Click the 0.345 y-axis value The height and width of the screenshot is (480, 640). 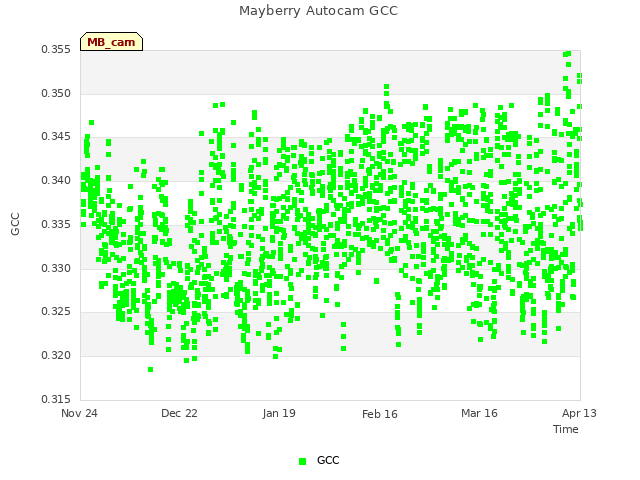[x=56, y=136]
